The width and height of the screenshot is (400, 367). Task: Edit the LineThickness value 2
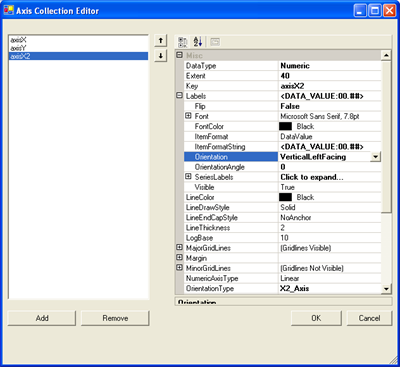[330, 228]
